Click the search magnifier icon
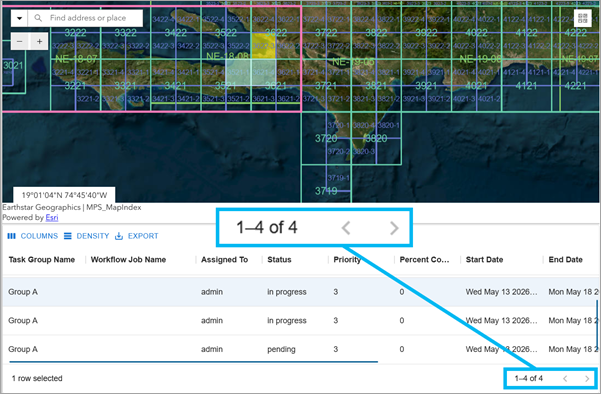This screenshot has height=394, width=601. [x=38, y=18]
